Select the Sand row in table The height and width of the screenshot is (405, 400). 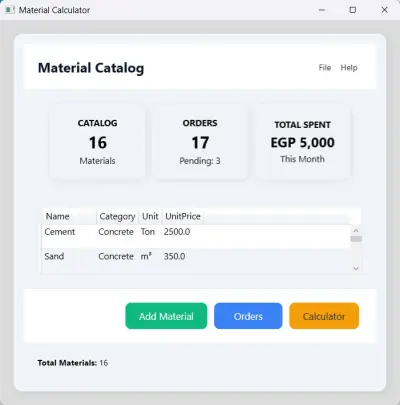(196, 261)
